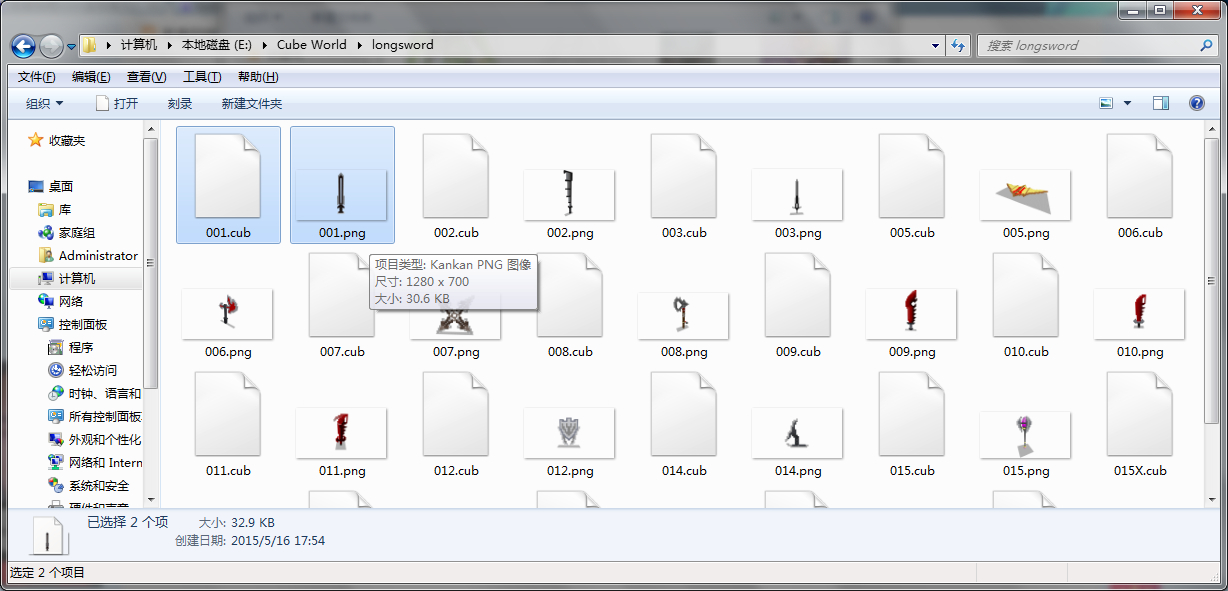Viewport: 1228px width, 591px height.
Task: Select the 015.png image thumbnail
Action: [1026, 434]
